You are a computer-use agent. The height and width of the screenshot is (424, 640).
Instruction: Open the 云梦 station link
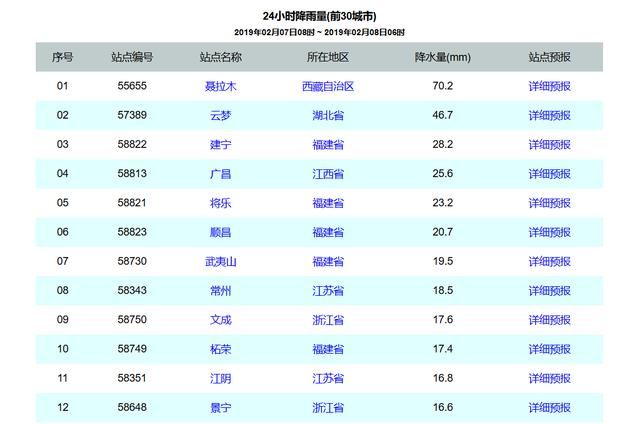[x=220, y=115]
